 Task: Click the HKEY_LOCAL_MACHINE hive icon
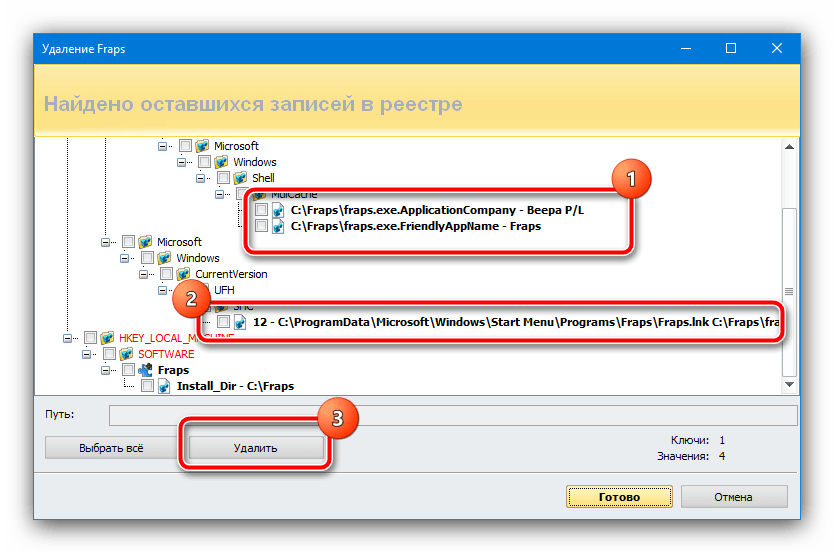click(108, 338)
